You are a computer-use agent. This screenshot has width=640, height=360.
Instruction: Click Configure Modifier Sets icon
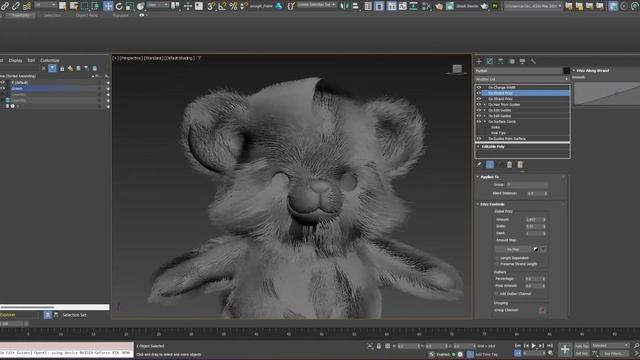pyautogui.click(x=520, y=164)
